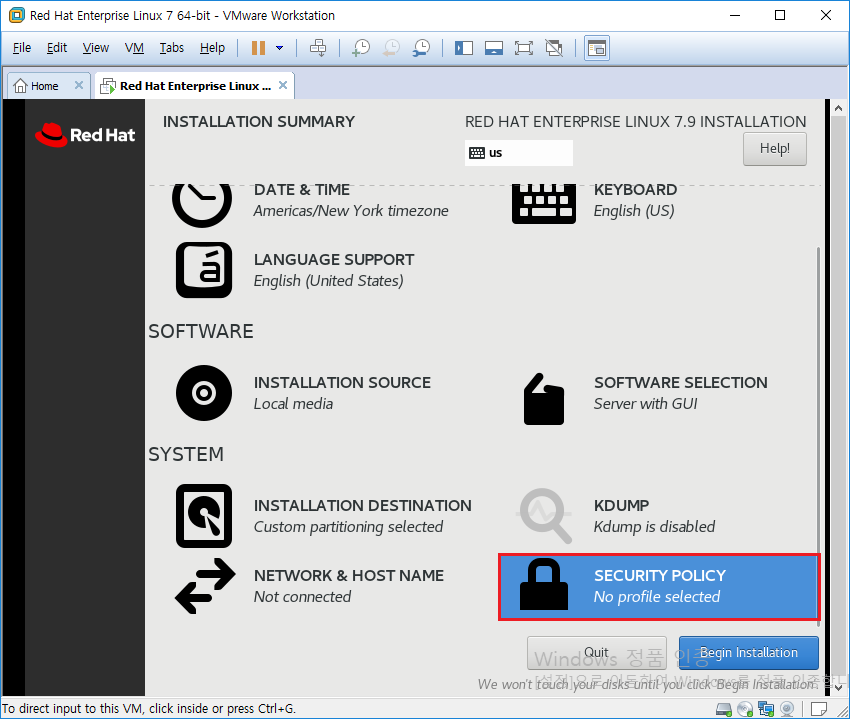Click the hard disk status bar icon
The height and width of the screenshot is (719, 850).
[x=724, y=709]
